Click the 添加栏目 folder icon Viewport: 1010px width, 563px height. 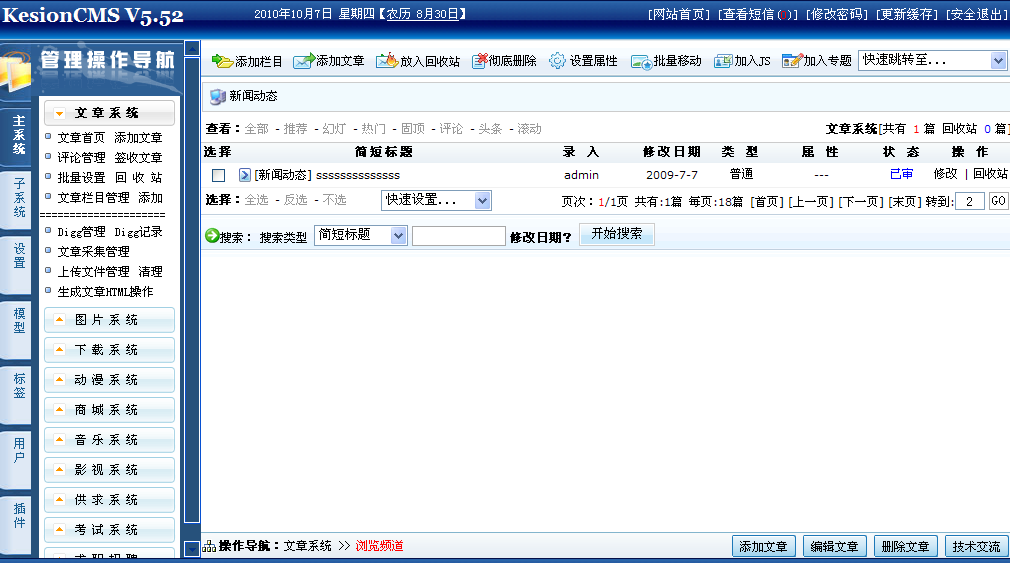click(222, 61)
